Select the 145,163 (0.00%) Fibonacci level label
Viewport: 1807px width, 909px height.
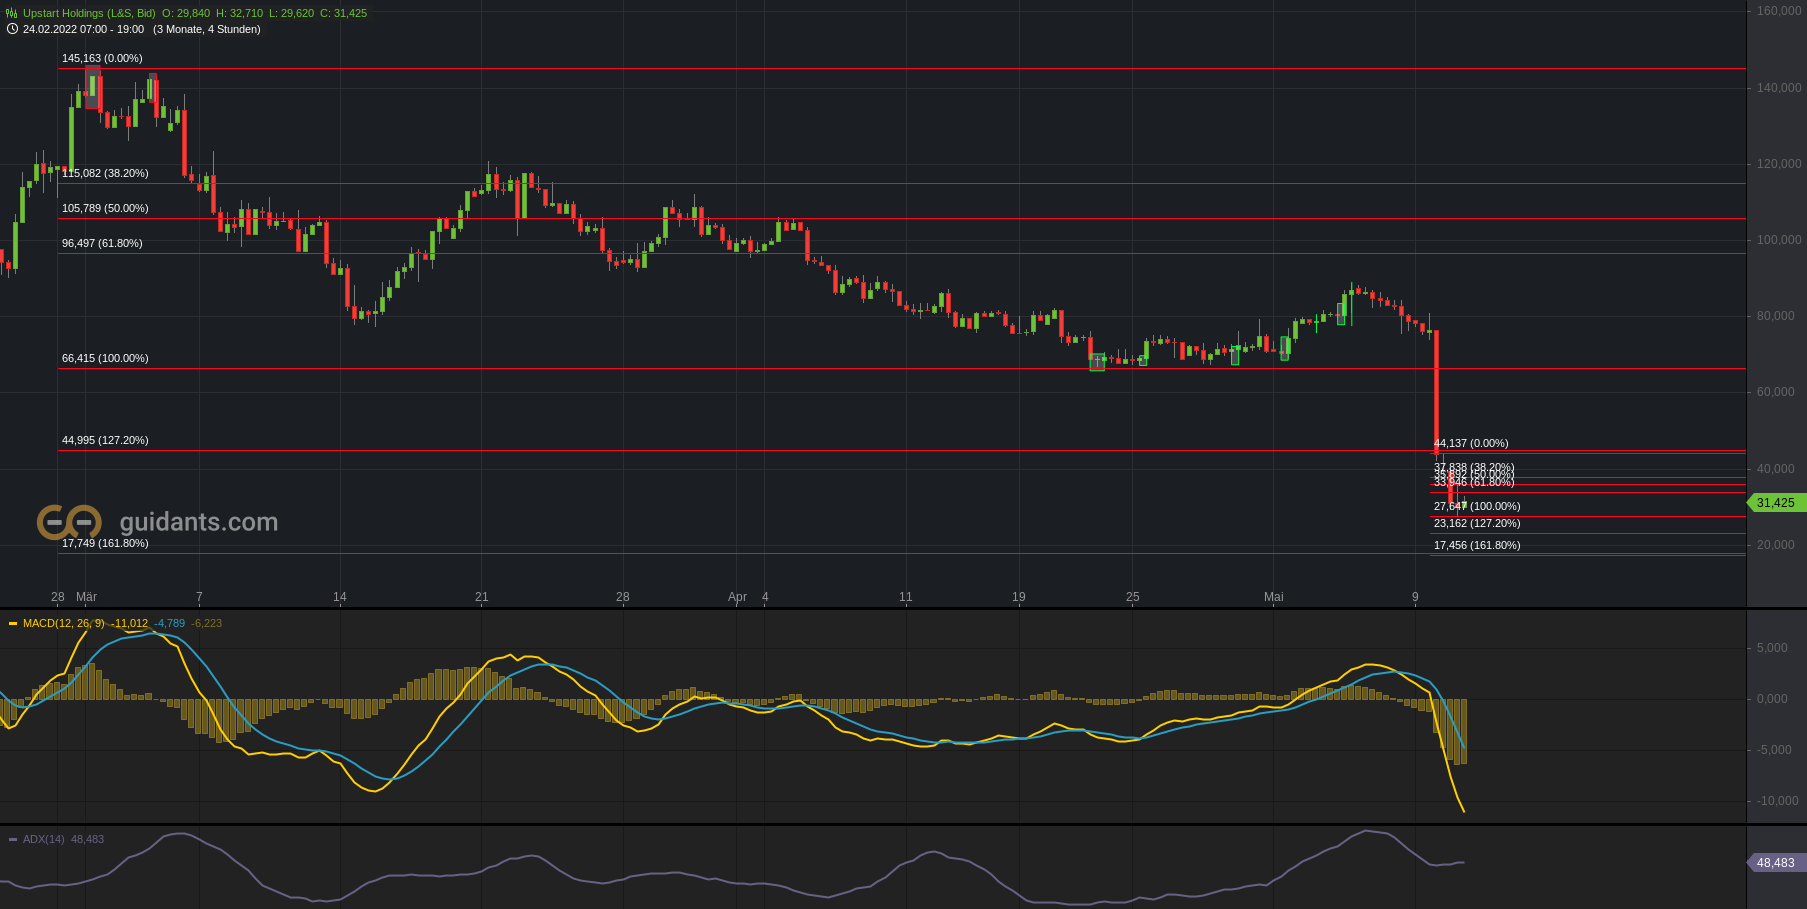pos(102,58)
